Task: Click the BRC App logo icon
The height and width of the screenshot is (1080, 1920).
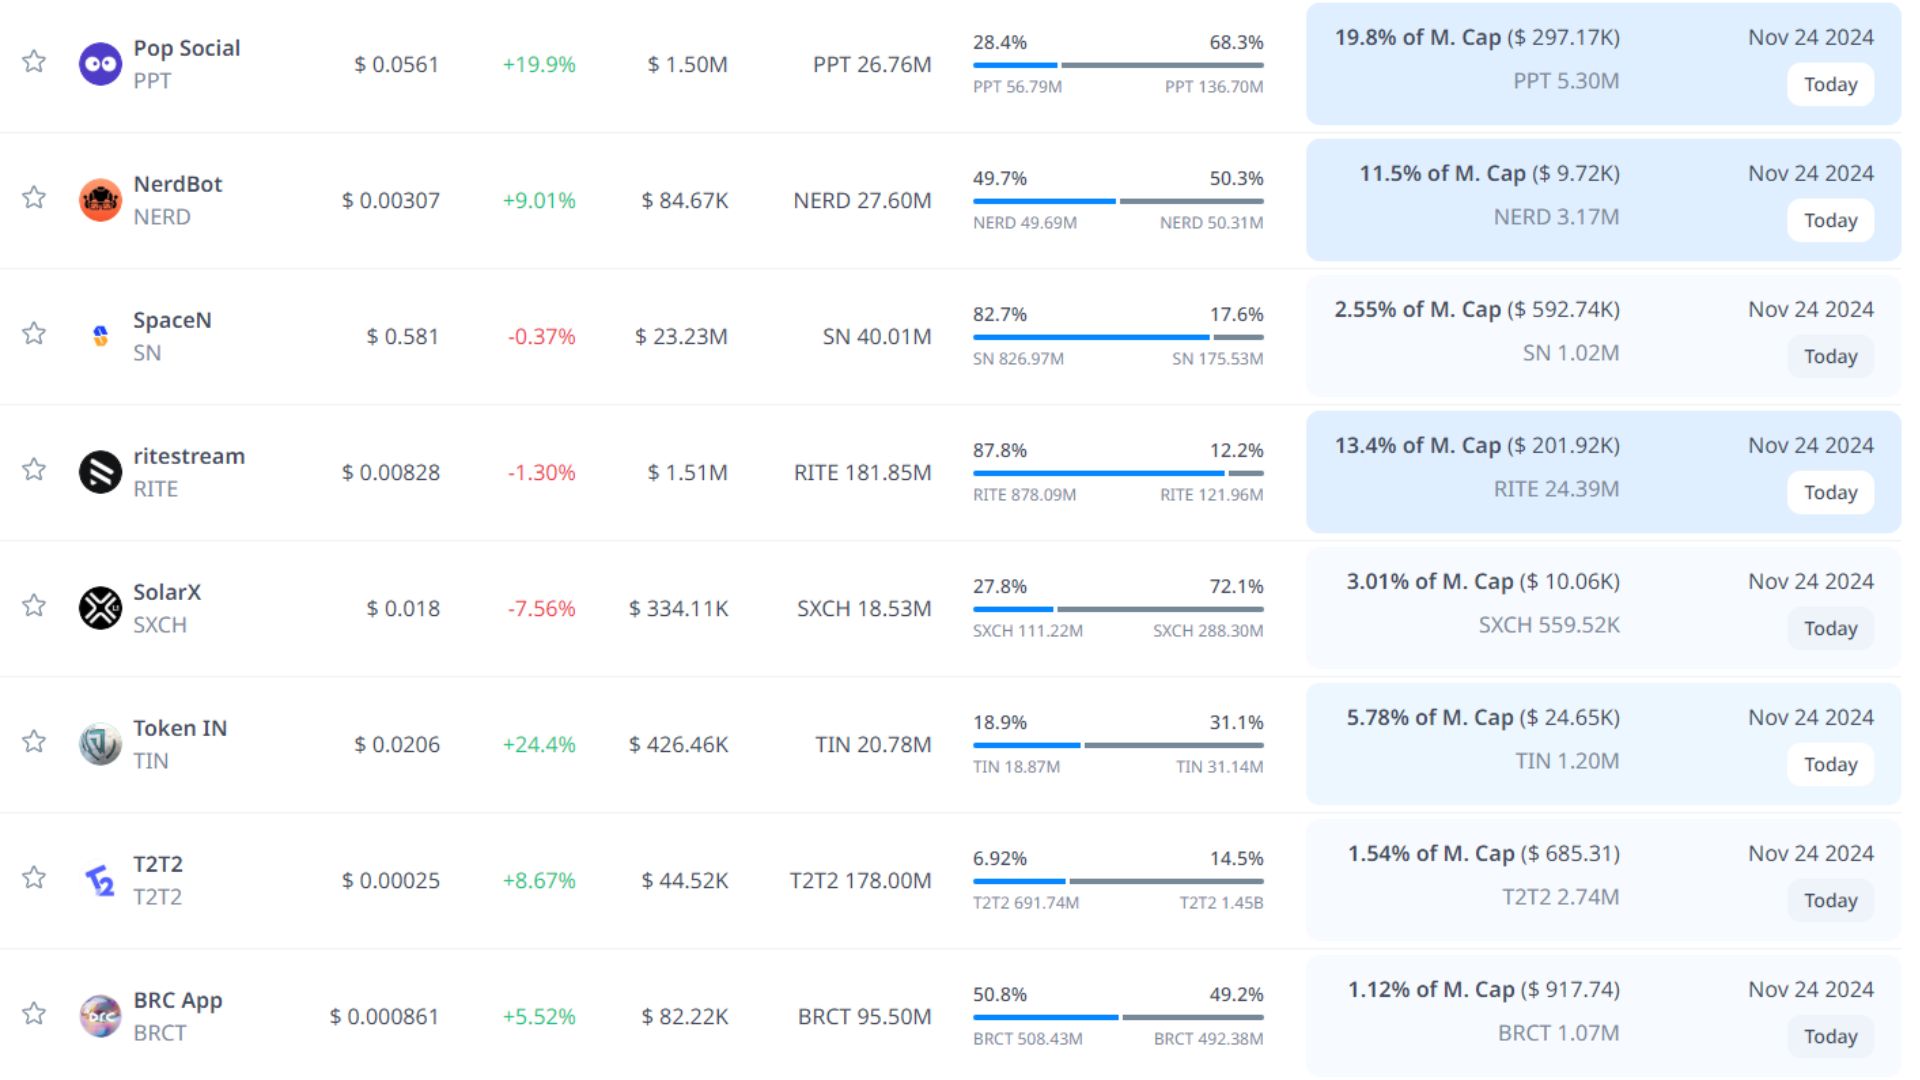Action: coord(100,1016)
